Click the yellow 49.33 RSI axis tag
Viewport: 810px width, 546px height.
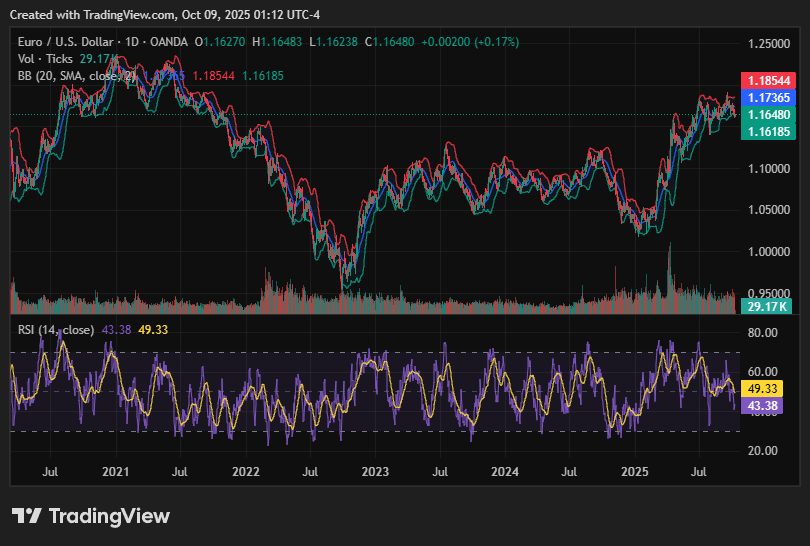pyautogui.click(x=763, y=388)
